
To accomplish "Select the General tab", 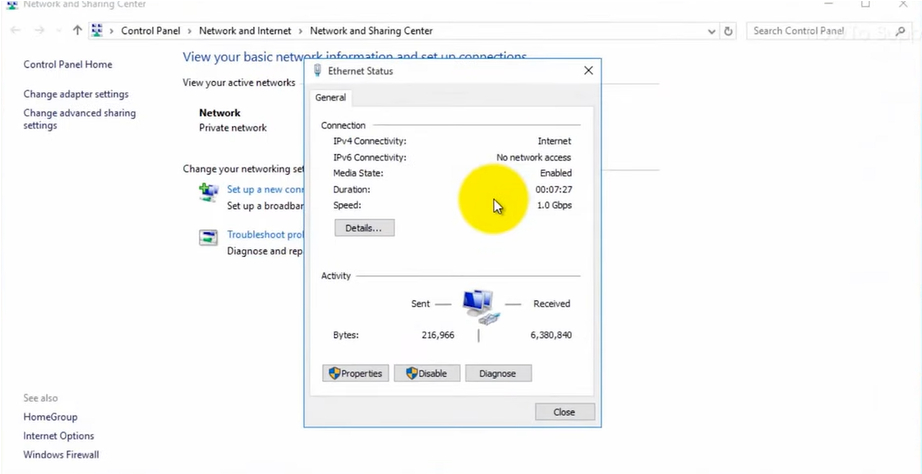I will [x=330, y=98].
